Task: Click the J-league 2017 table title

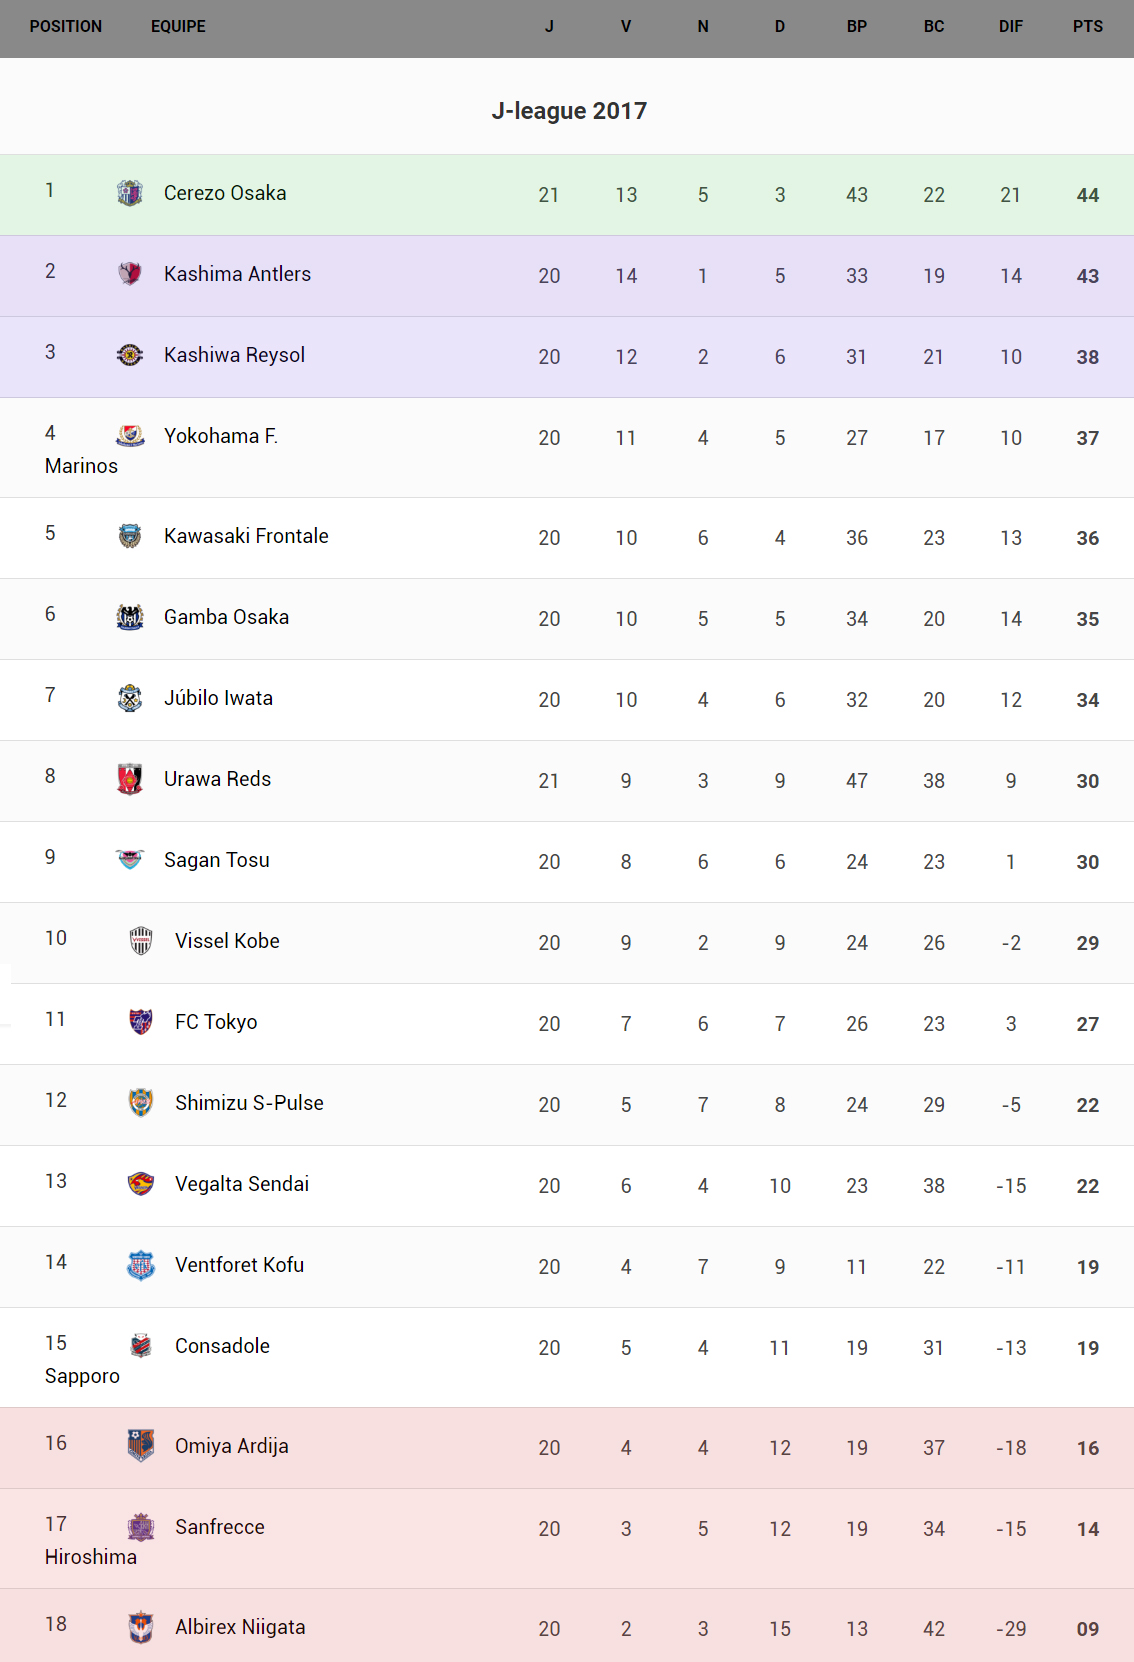Action: click(569, 111)
